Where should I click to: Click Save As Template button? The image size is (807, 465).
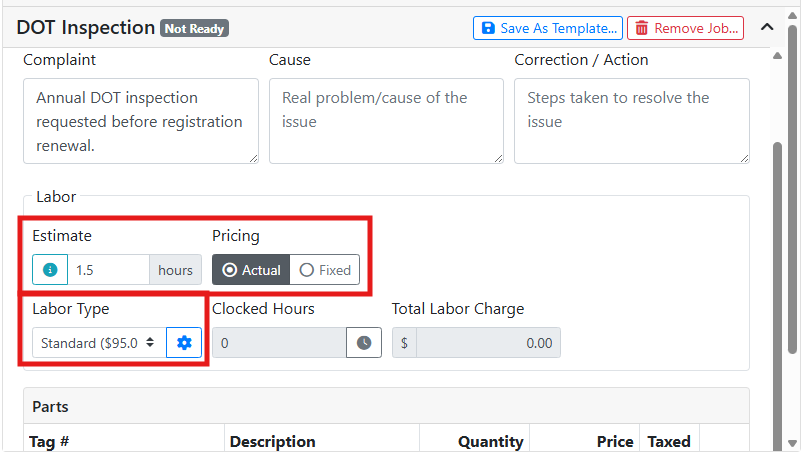coord(548,28)
